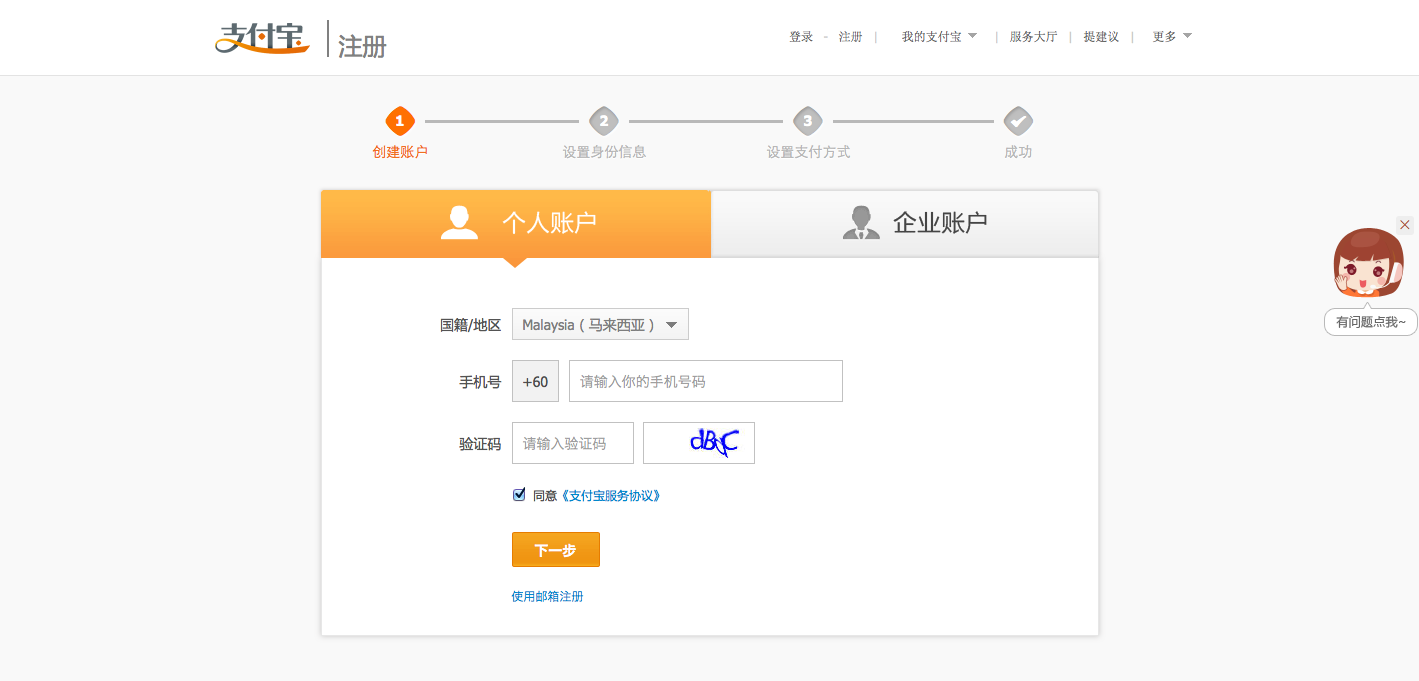Uncheck the 同意 agreement checkbox
The width and height of the screenshot is (1419, 681).
point(519,494)
